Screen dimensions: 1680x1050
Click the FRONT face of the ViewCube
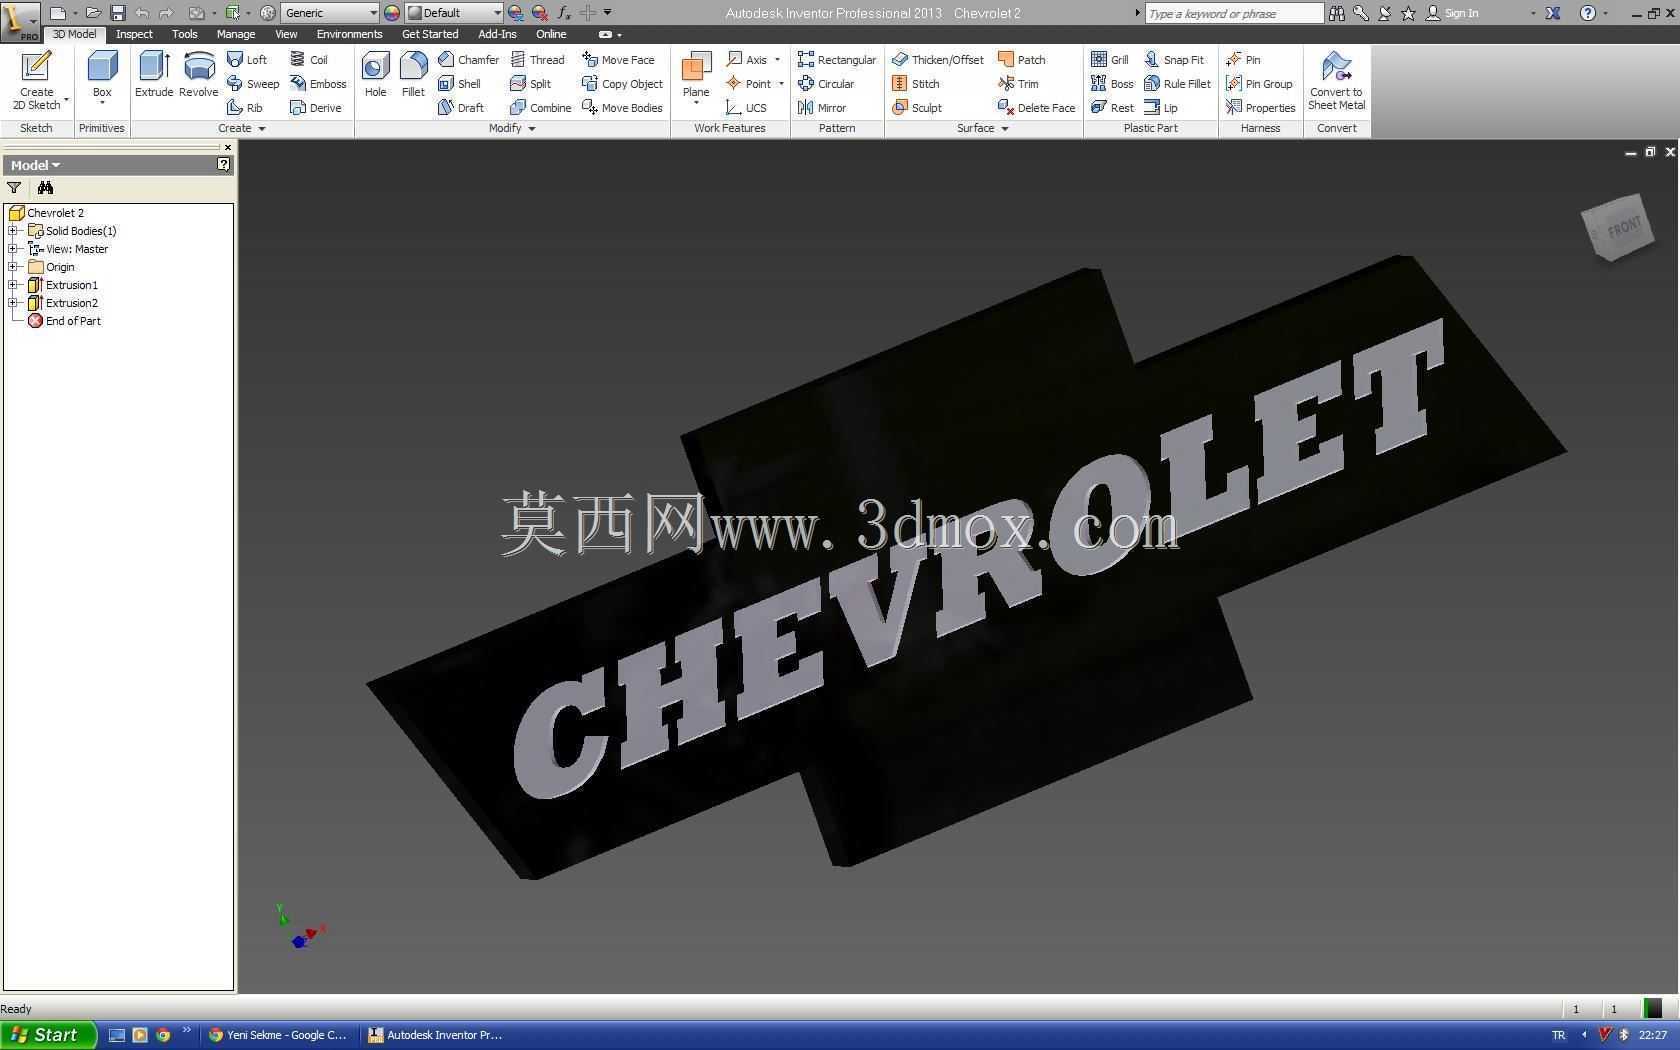pos(1624,227)
